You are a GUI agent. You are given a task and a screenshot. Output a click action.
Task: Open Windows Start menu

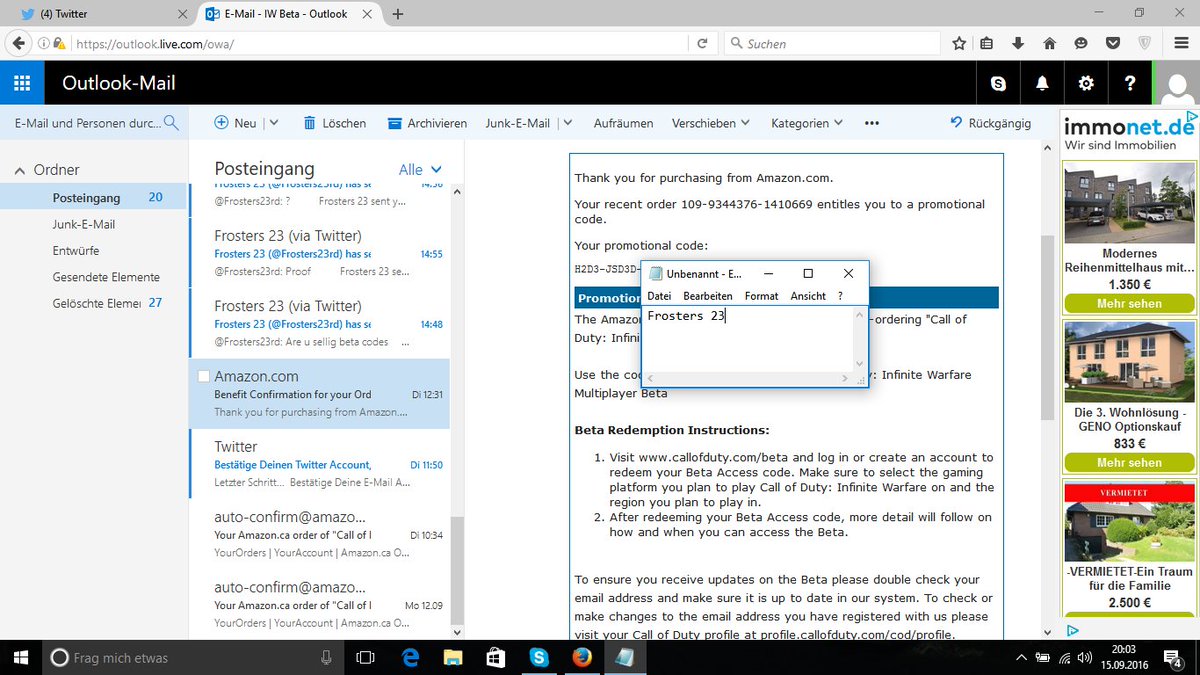20,657
